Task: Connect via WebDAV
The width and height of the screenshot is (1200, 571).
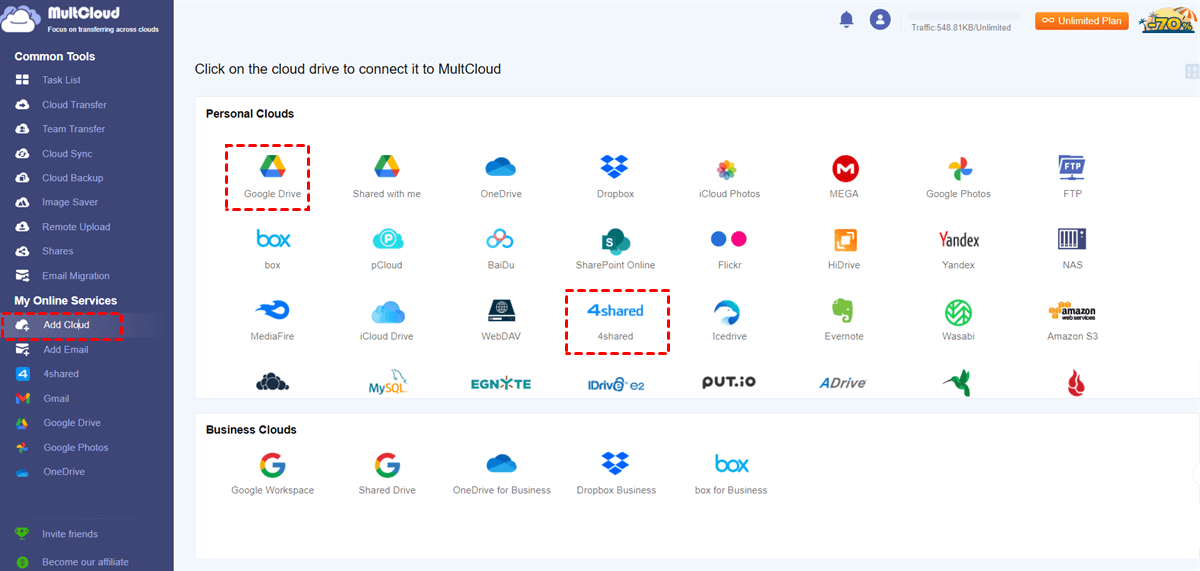Action: [501, 320]
